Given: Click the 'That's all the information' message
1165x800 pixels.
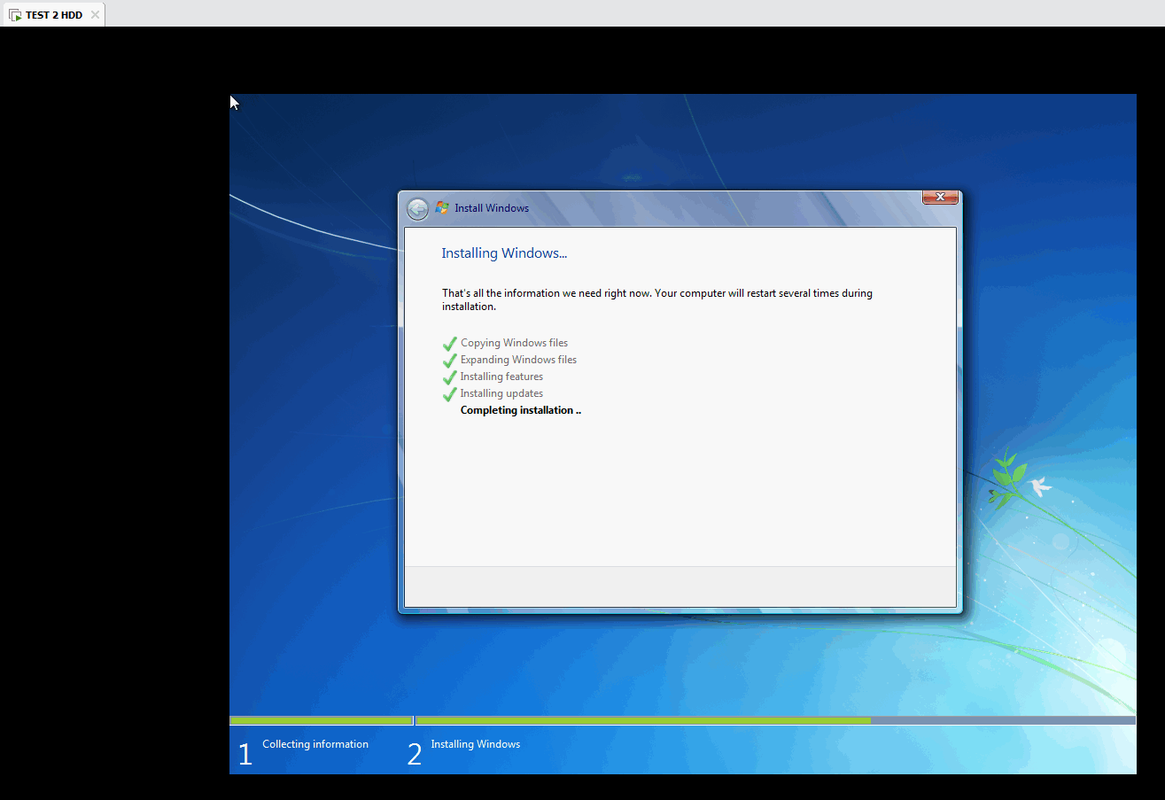Looking at the screenshot, I should [657, 300].
